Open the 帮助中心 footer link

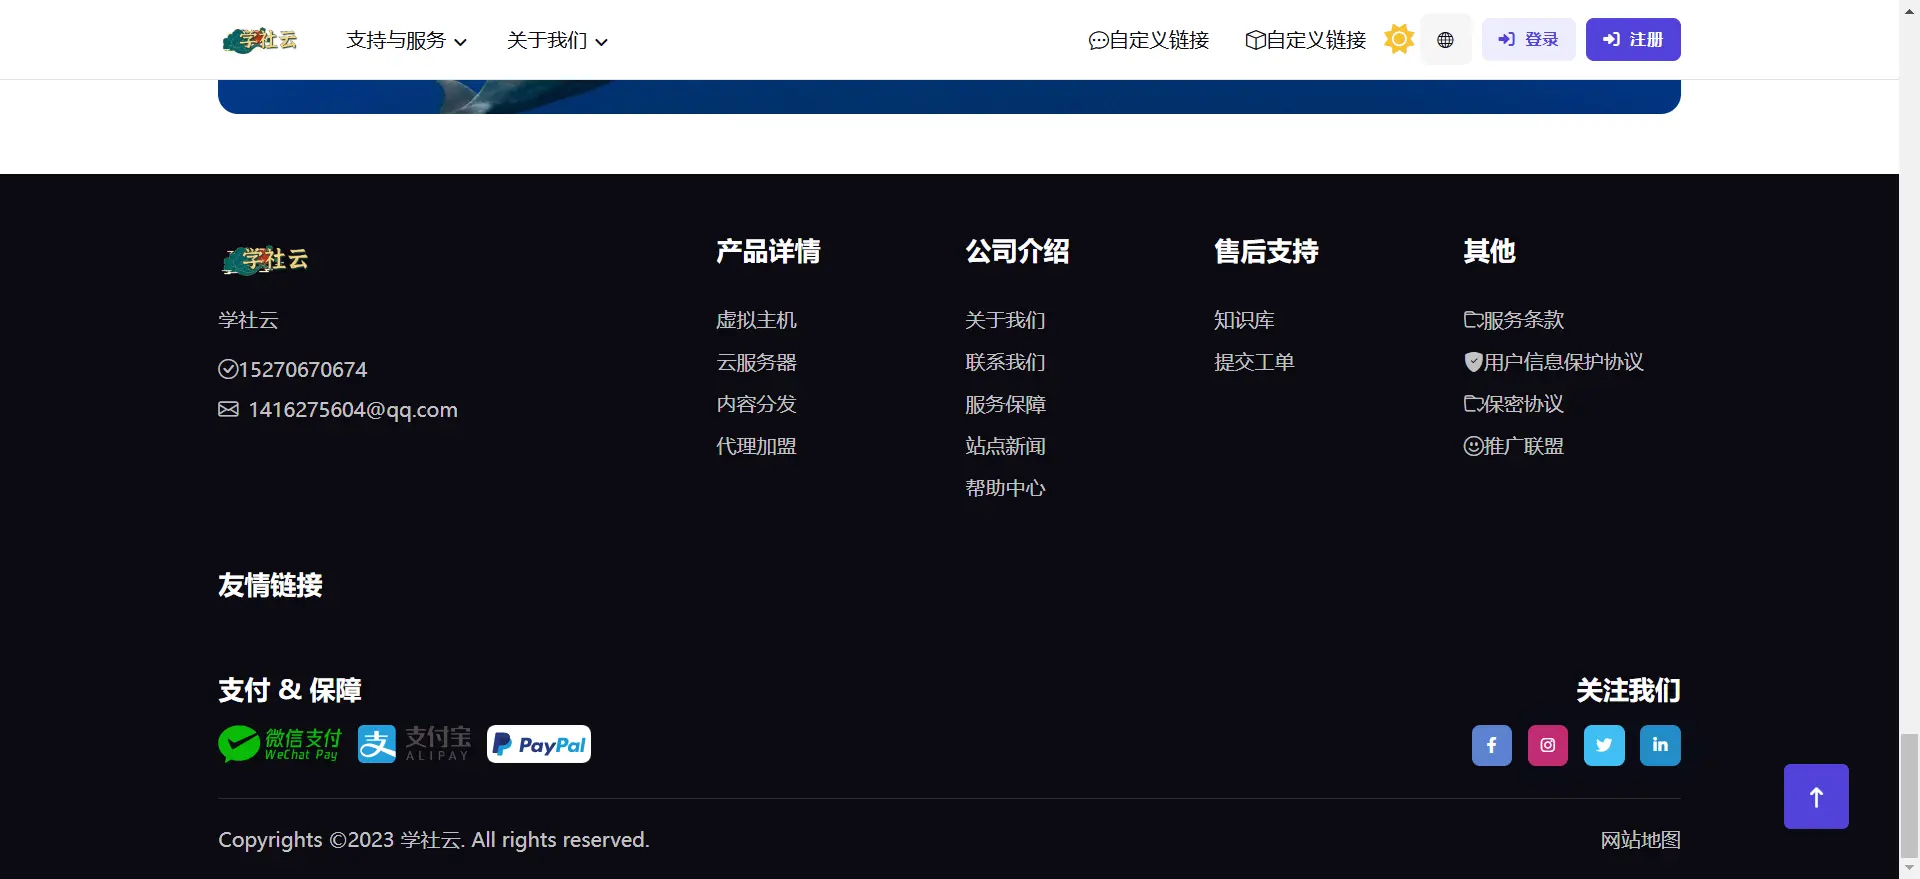(x=1005, y=488)
